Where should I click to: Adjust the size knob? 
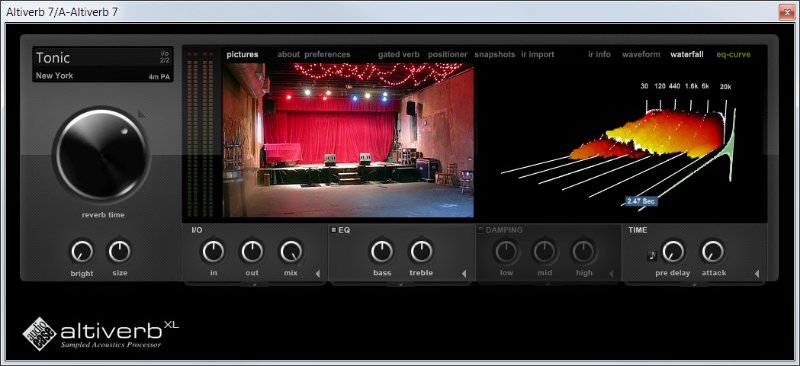(x=120, y=251)
